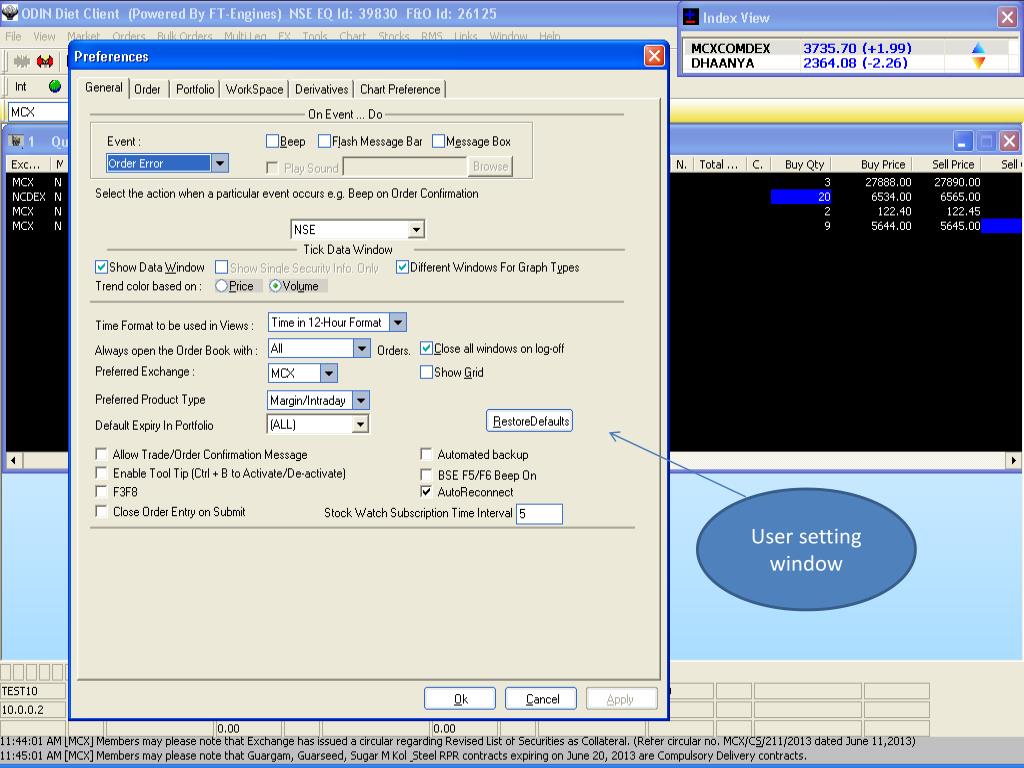Click the Index View window icon
Screen dimensions: 1024x768
[x=690, y=17]
